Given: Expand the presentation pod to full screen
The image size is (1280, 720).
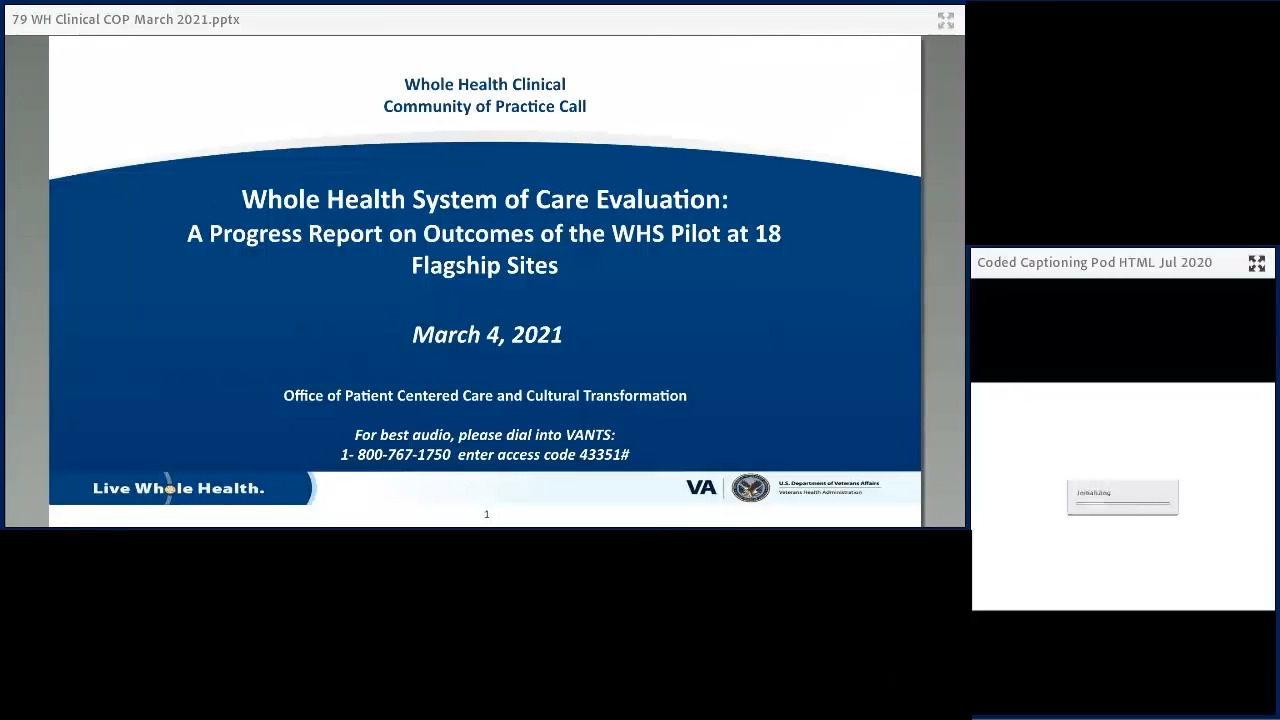Looking at the screenshot, I should (946, 20).
